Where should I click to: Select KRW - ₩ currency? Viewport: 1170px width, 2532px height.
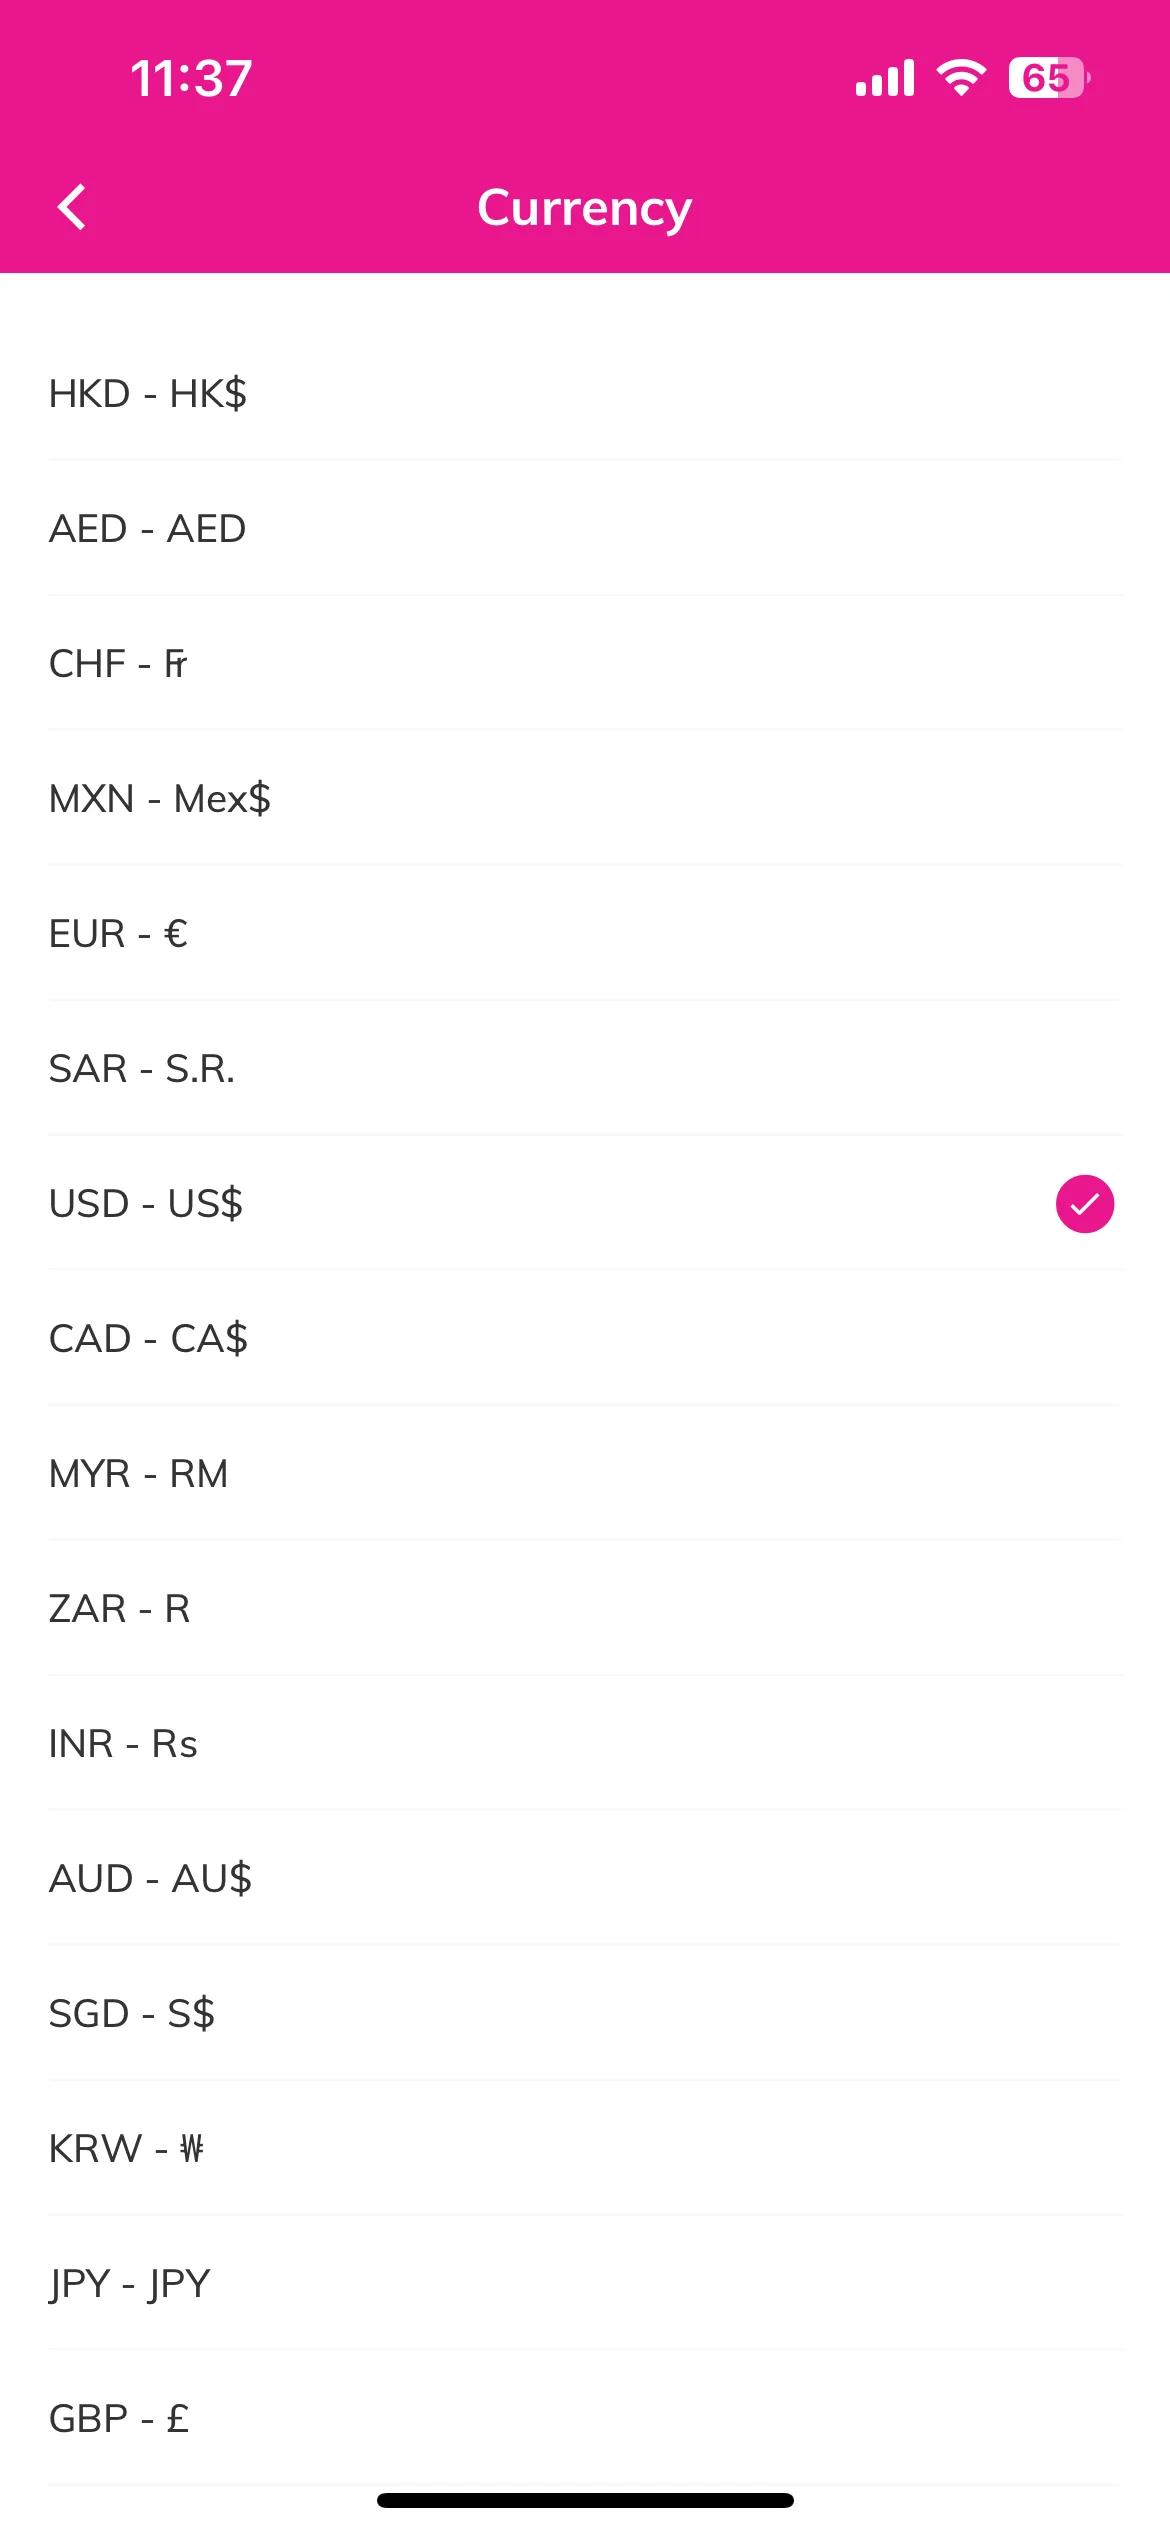pos(585,2148)
